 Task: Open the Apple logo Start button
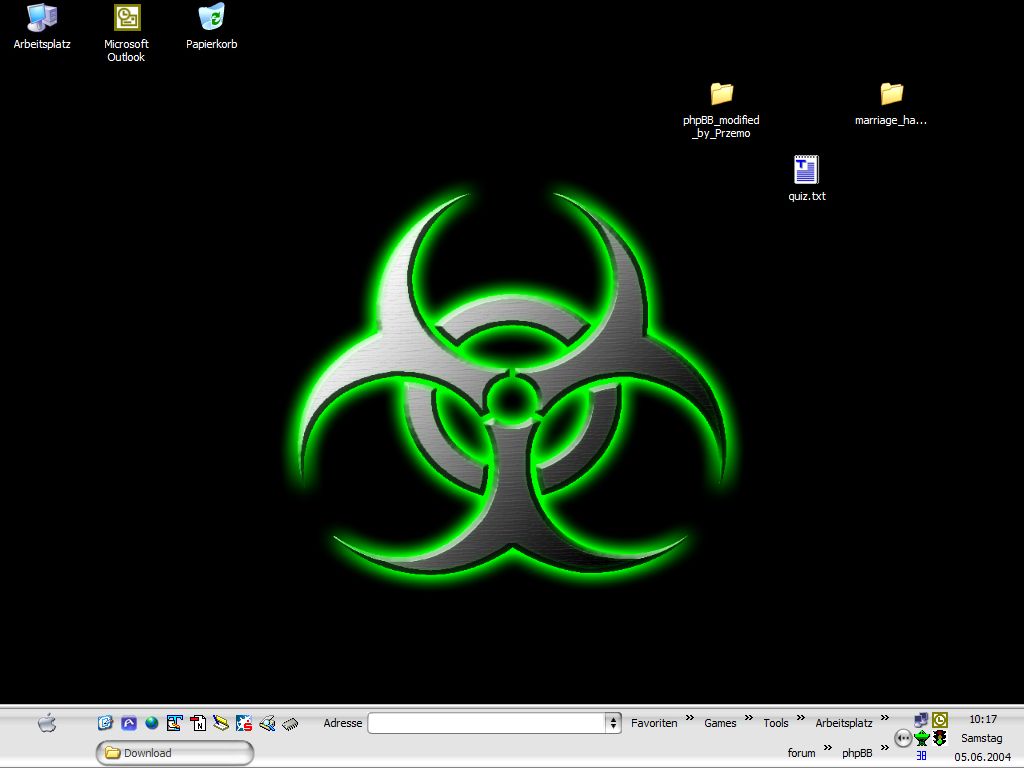tap(47, 723)
